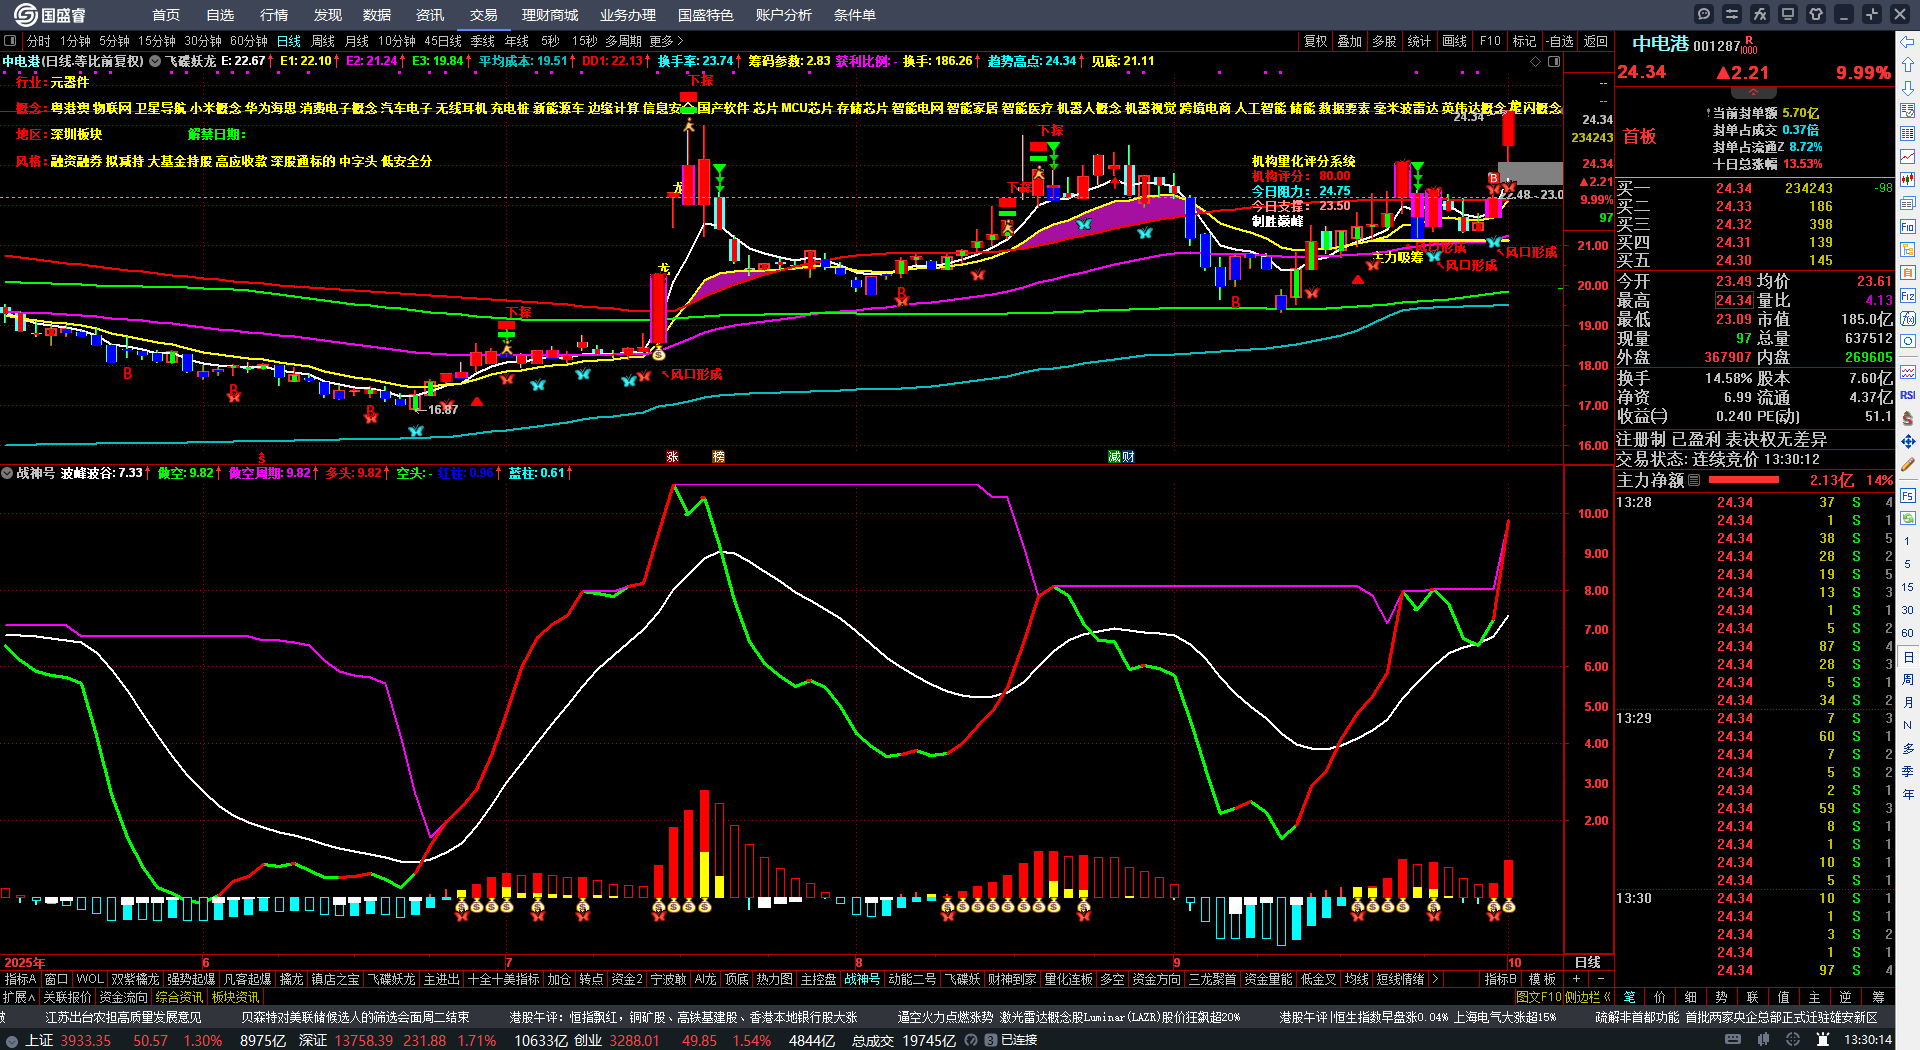Toggle the 战神号 indicator check circle

7,473
